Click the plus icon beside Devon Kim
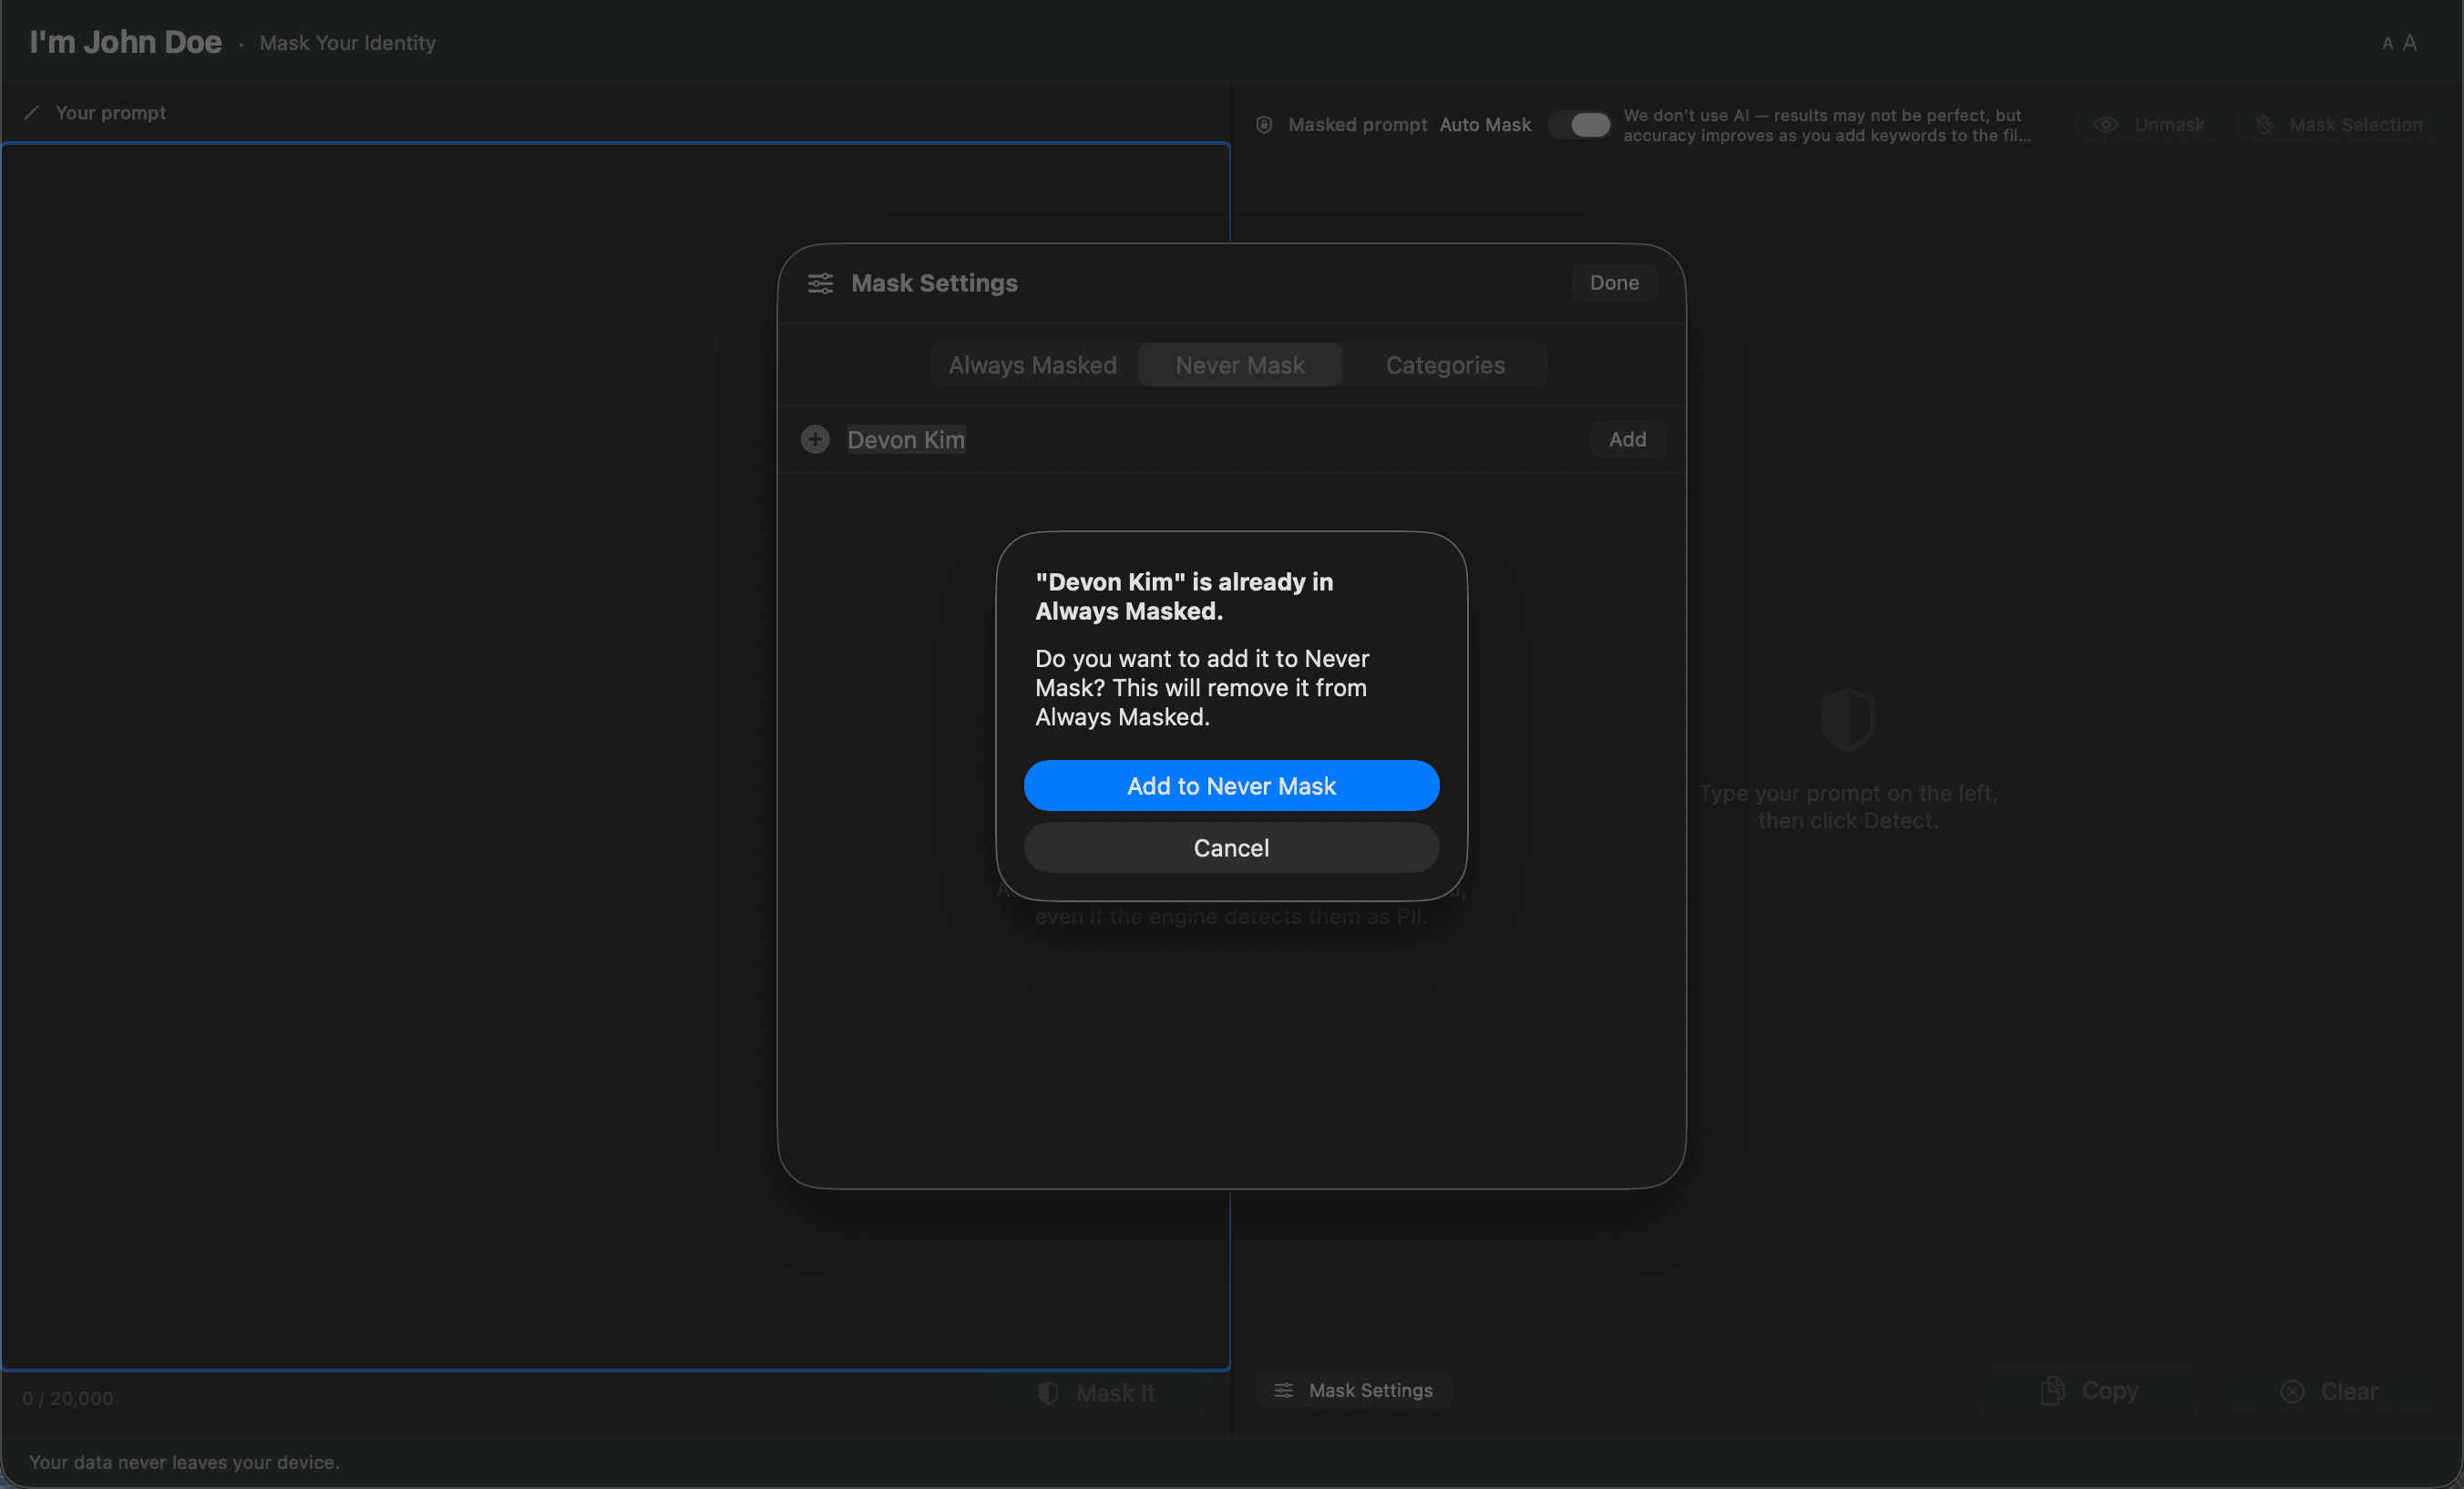 [x=815, y=439]
